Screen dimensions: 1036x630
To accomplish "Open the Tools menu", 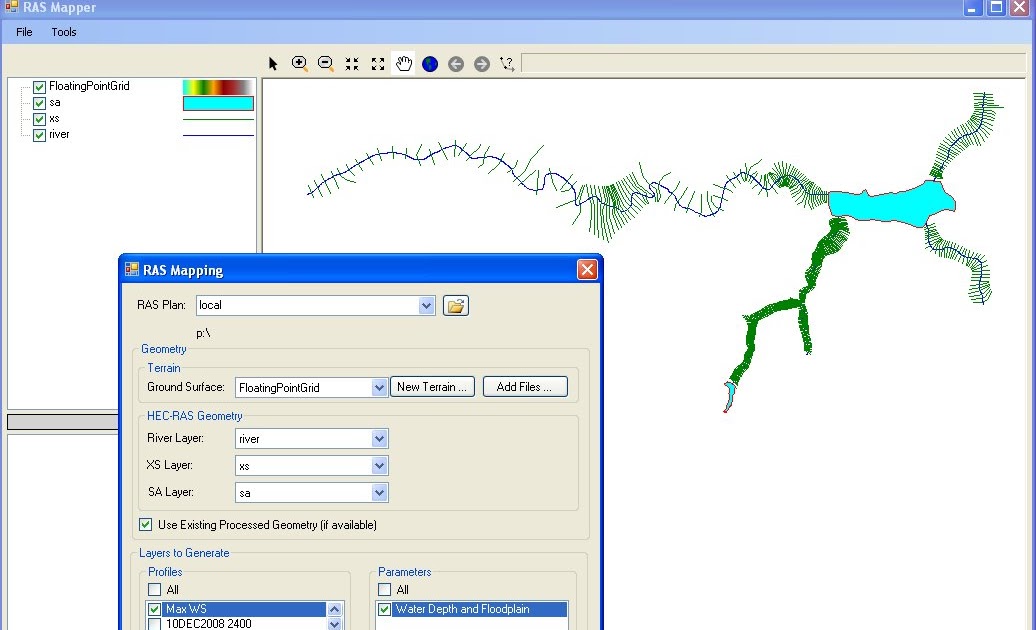I will pyautogui.click(x=63, y=32).
